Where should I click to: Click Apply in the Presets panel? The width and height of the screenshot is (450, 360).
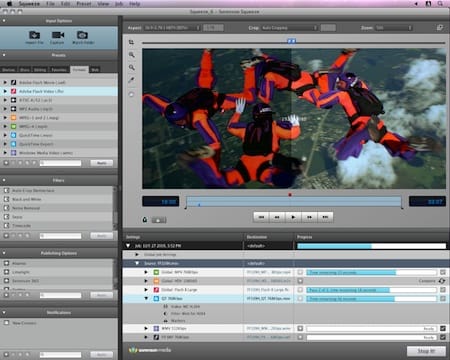pyautogui.click(x=102, y=163)
